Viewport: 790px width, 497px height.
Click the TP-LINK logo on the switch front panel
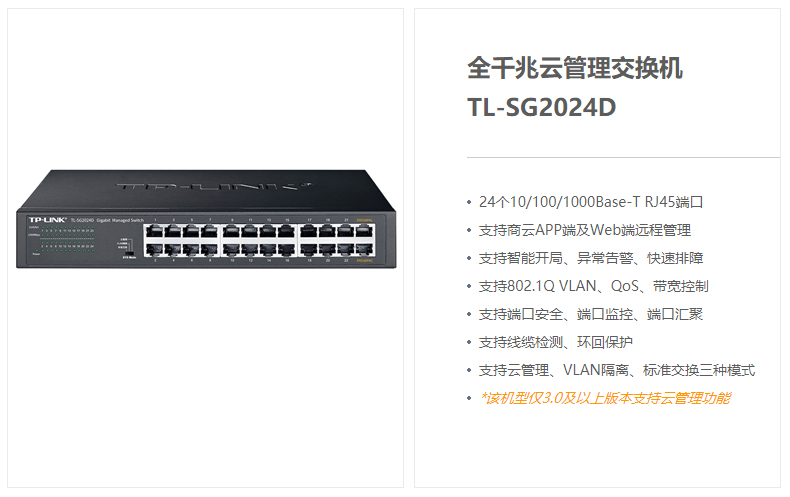click(x=47, y=220)
